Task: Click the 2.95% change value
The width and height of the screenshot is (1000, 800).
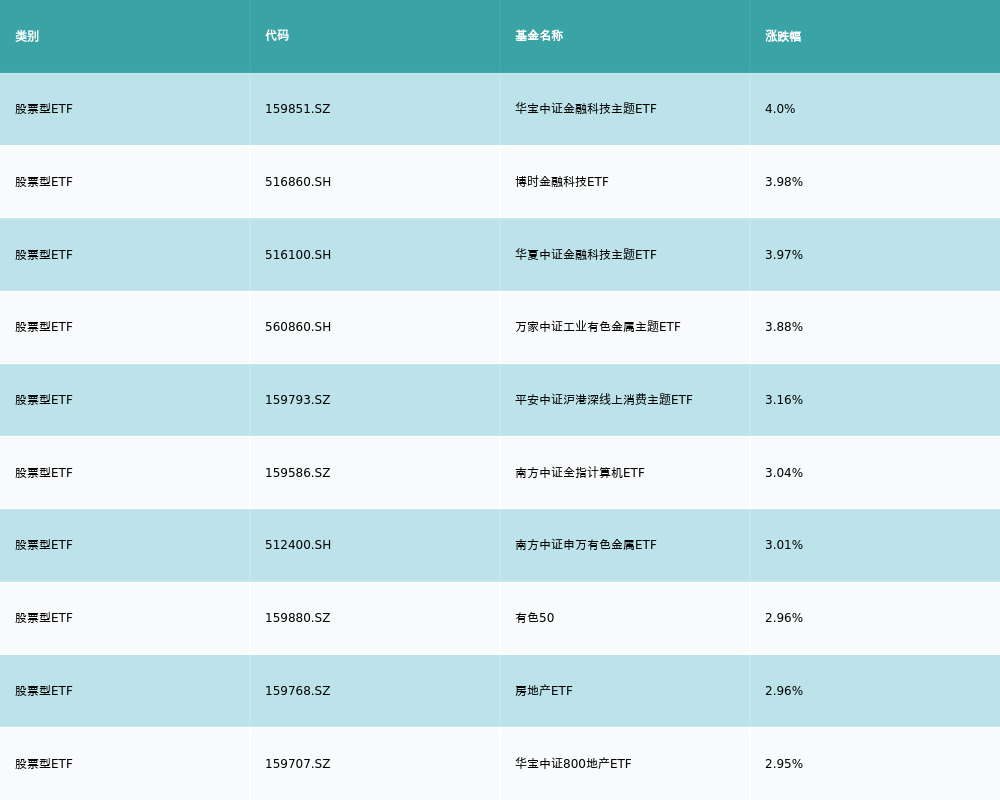Action: [784, 764]
